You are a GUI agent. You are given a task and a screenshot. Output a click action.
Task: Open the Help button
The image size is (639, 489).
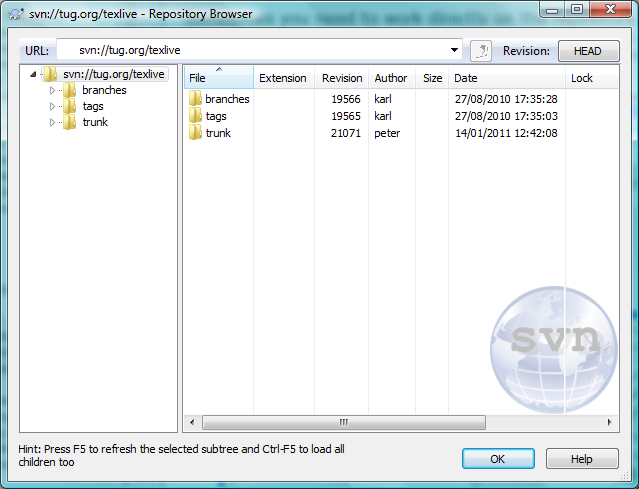582,459
